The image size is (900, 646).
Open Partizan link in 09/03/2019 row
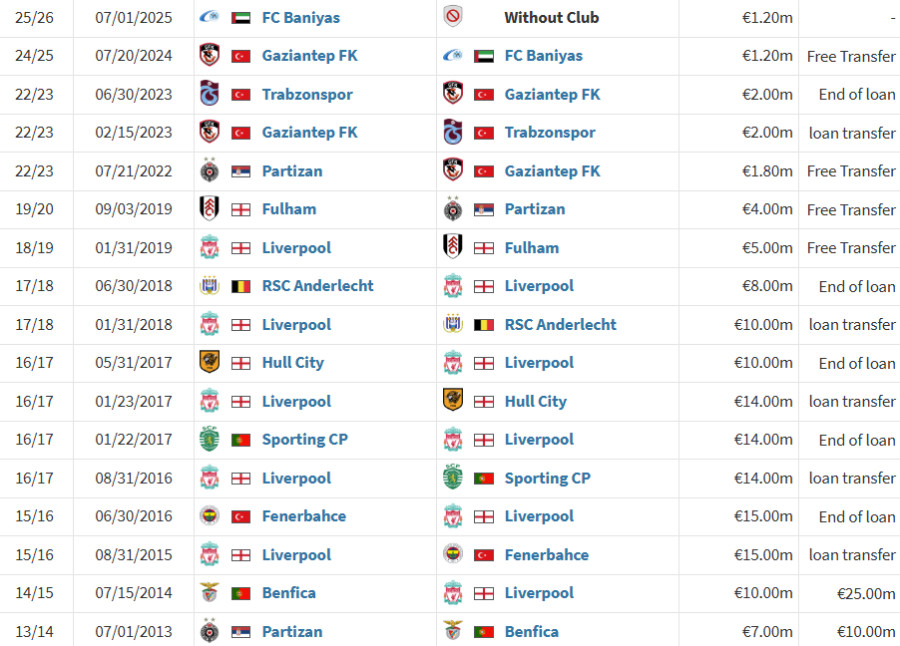click(x=535, y=209)
